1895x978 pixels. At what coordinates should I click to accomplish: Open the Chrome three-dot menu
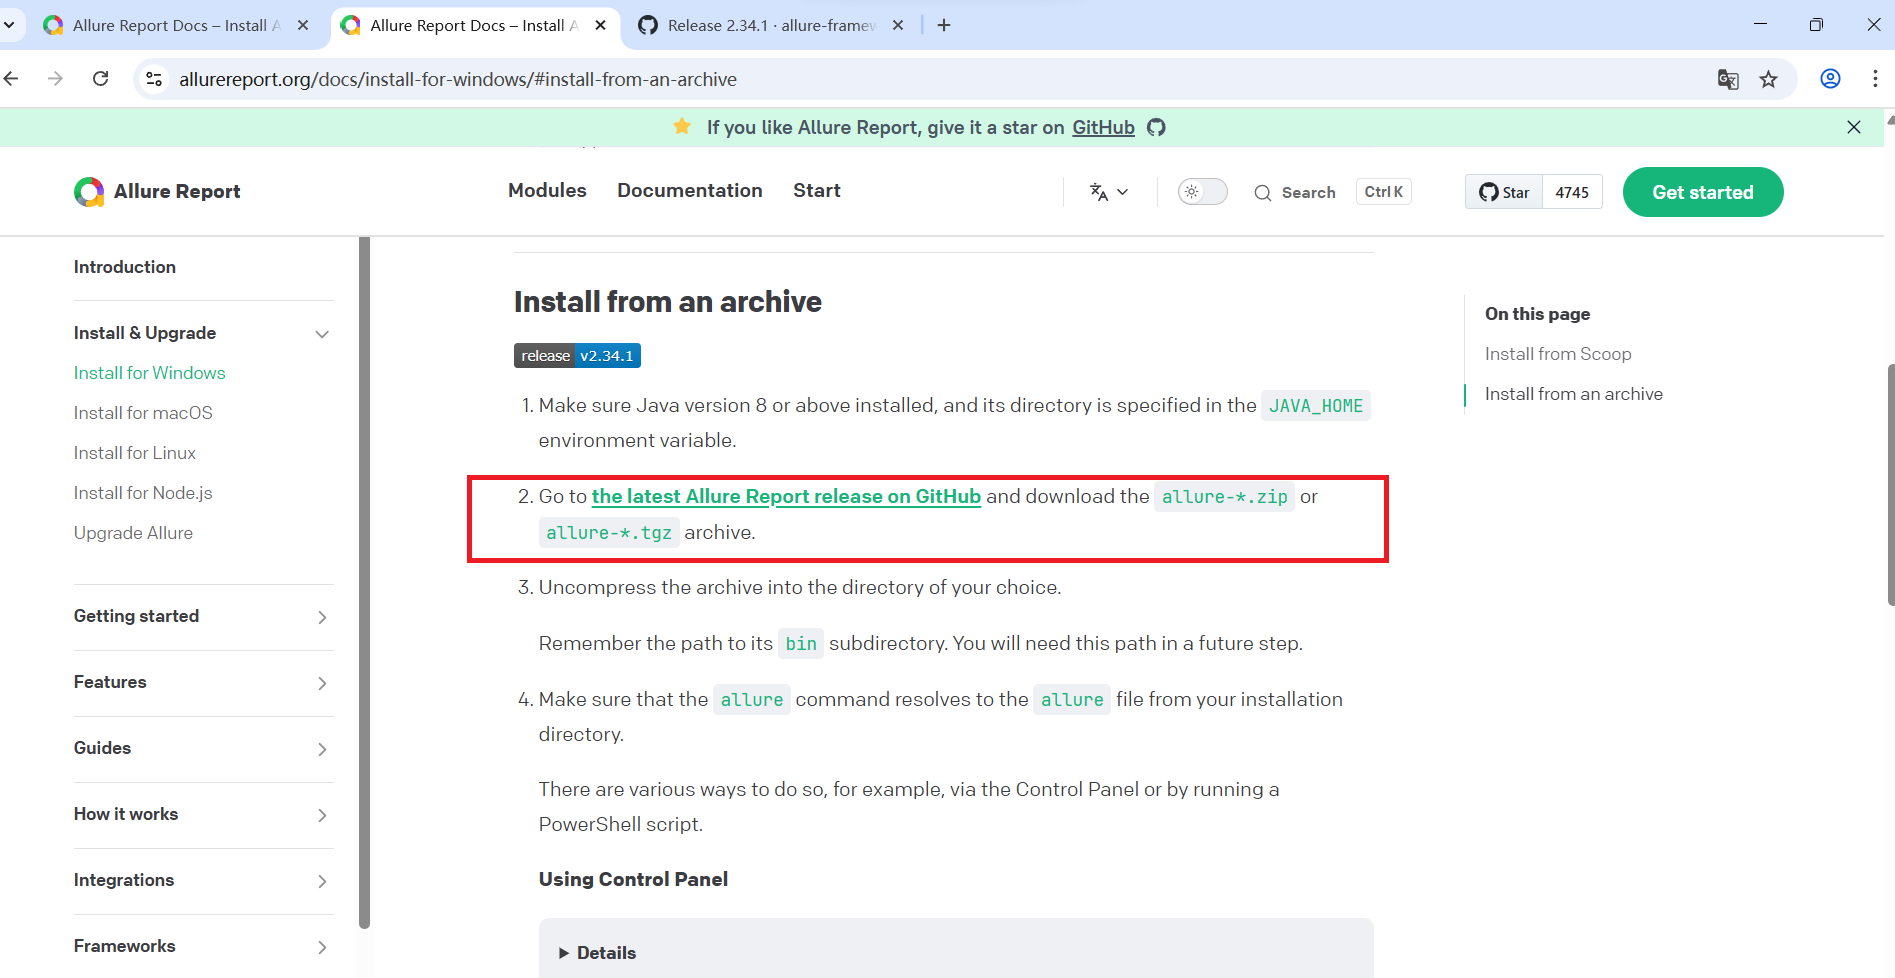(x=1875, y=79)
